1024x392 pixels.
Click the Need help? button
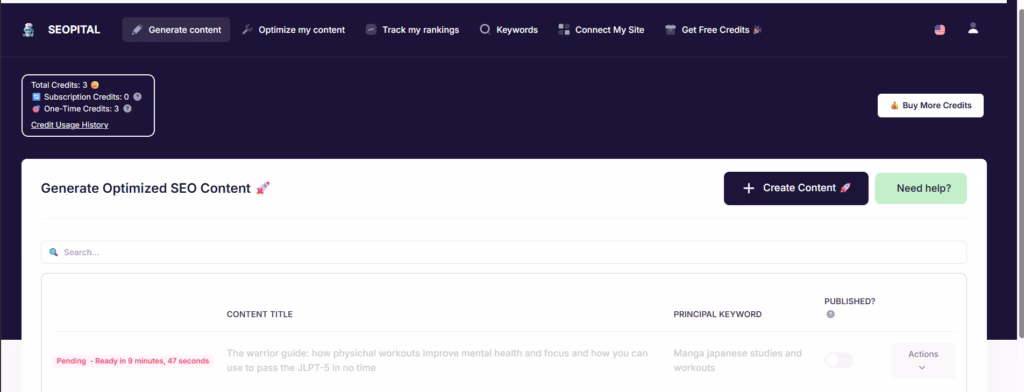[x=921, y=188]
